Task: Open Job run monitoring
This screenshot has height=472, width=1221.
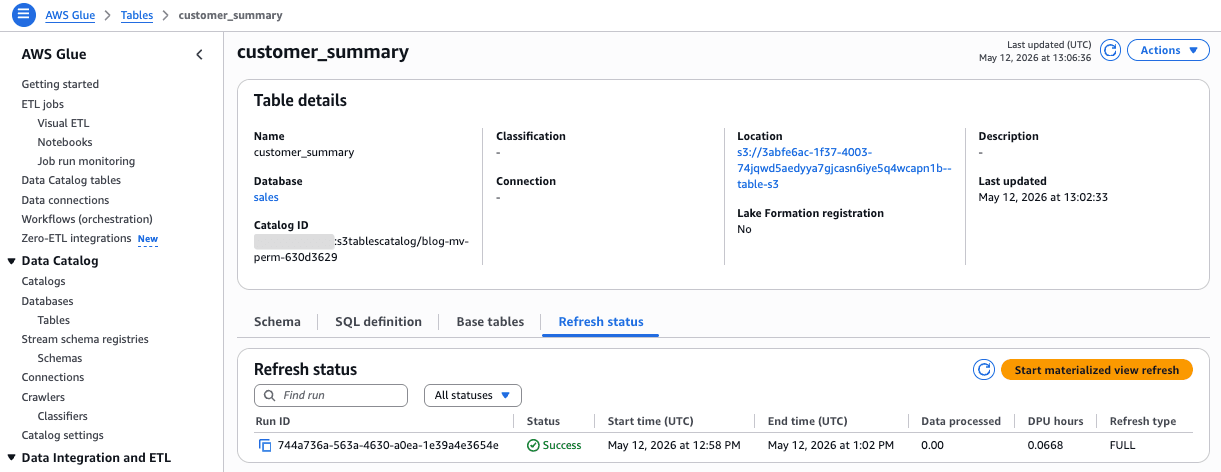Action: pos(86,161)
